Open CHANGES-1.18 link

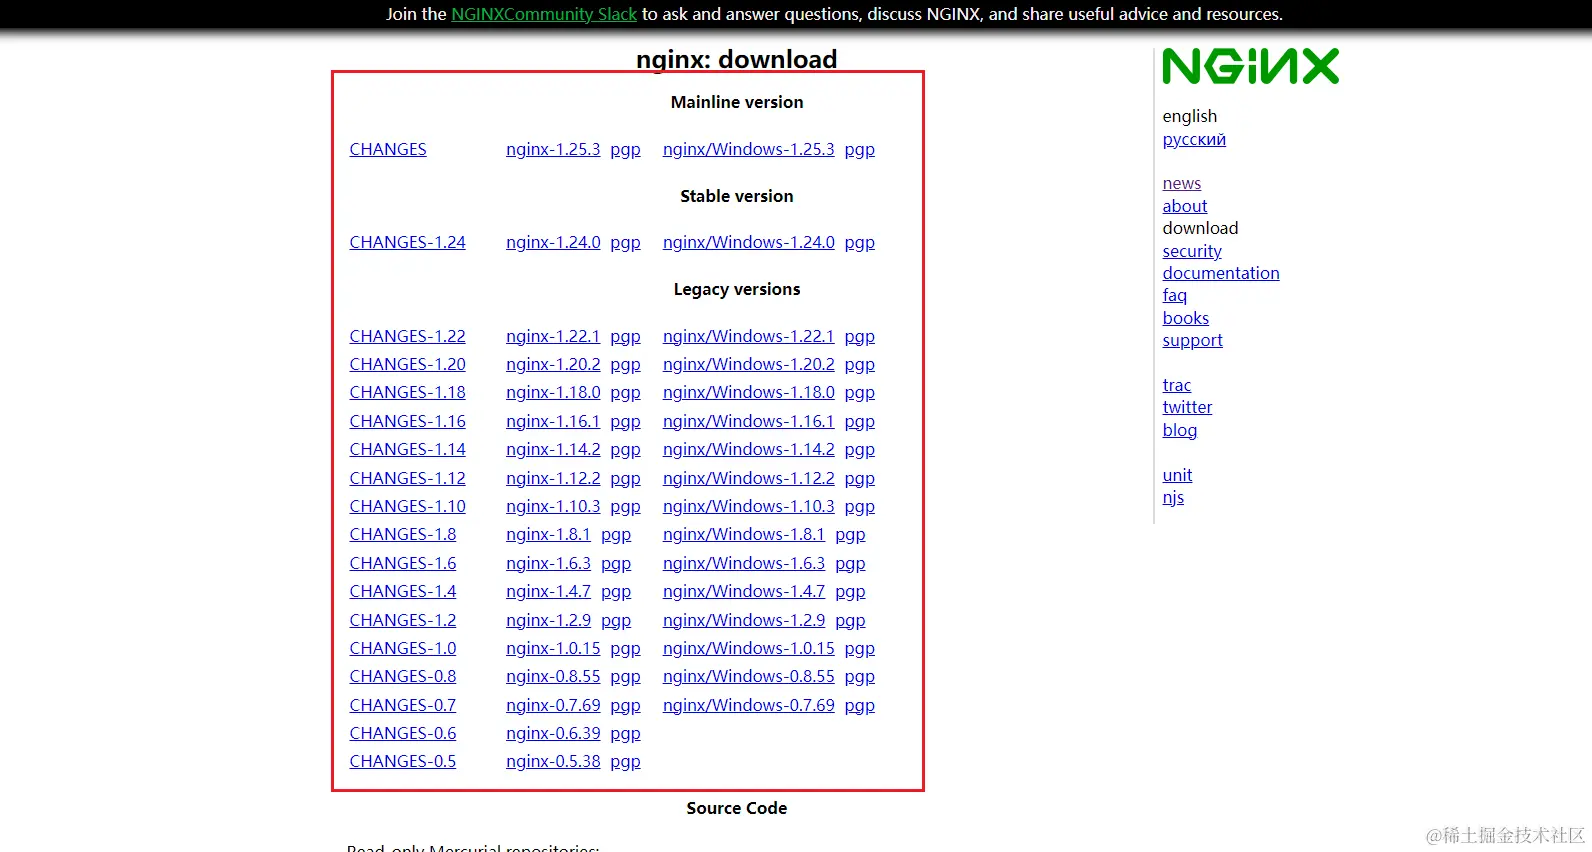pyautogui.click(x=407, y=392)
